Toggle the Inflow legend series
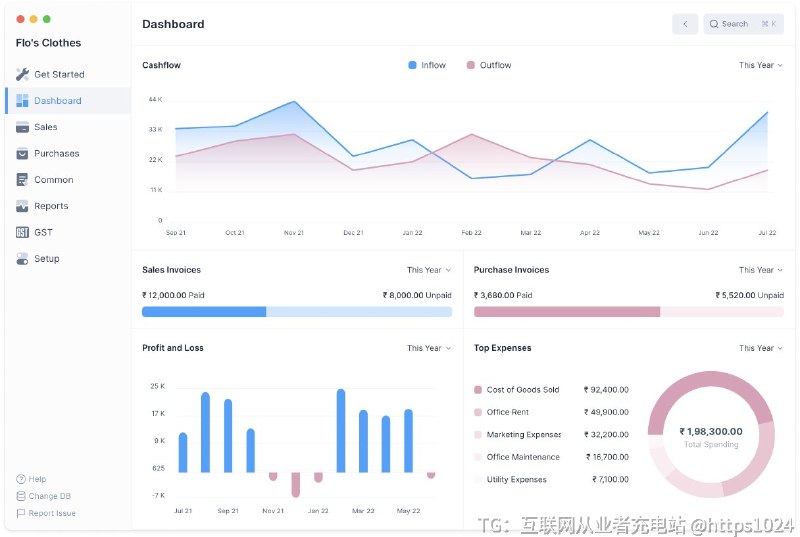Image resolution: width=800 pixels, height=537 pixels. point(426,65)
